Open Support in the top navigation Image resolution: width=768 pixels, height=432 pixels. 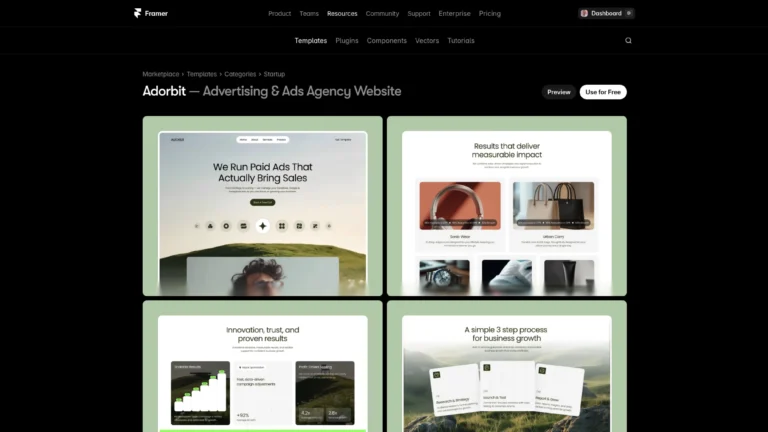419,14
